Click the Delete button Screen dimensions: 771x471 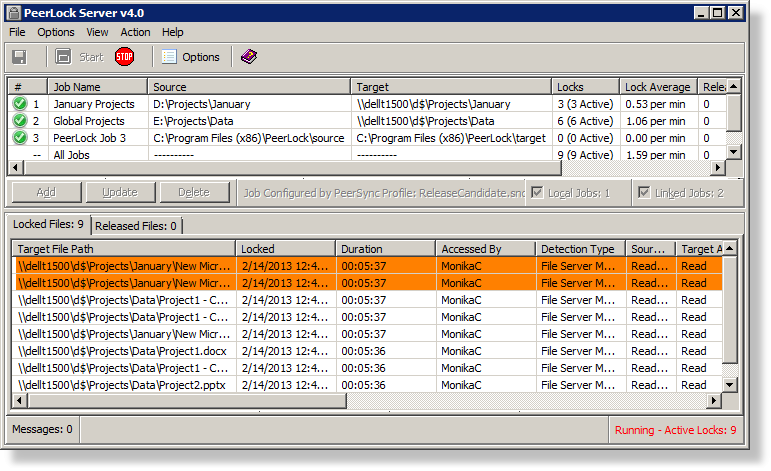coord(194,192)
